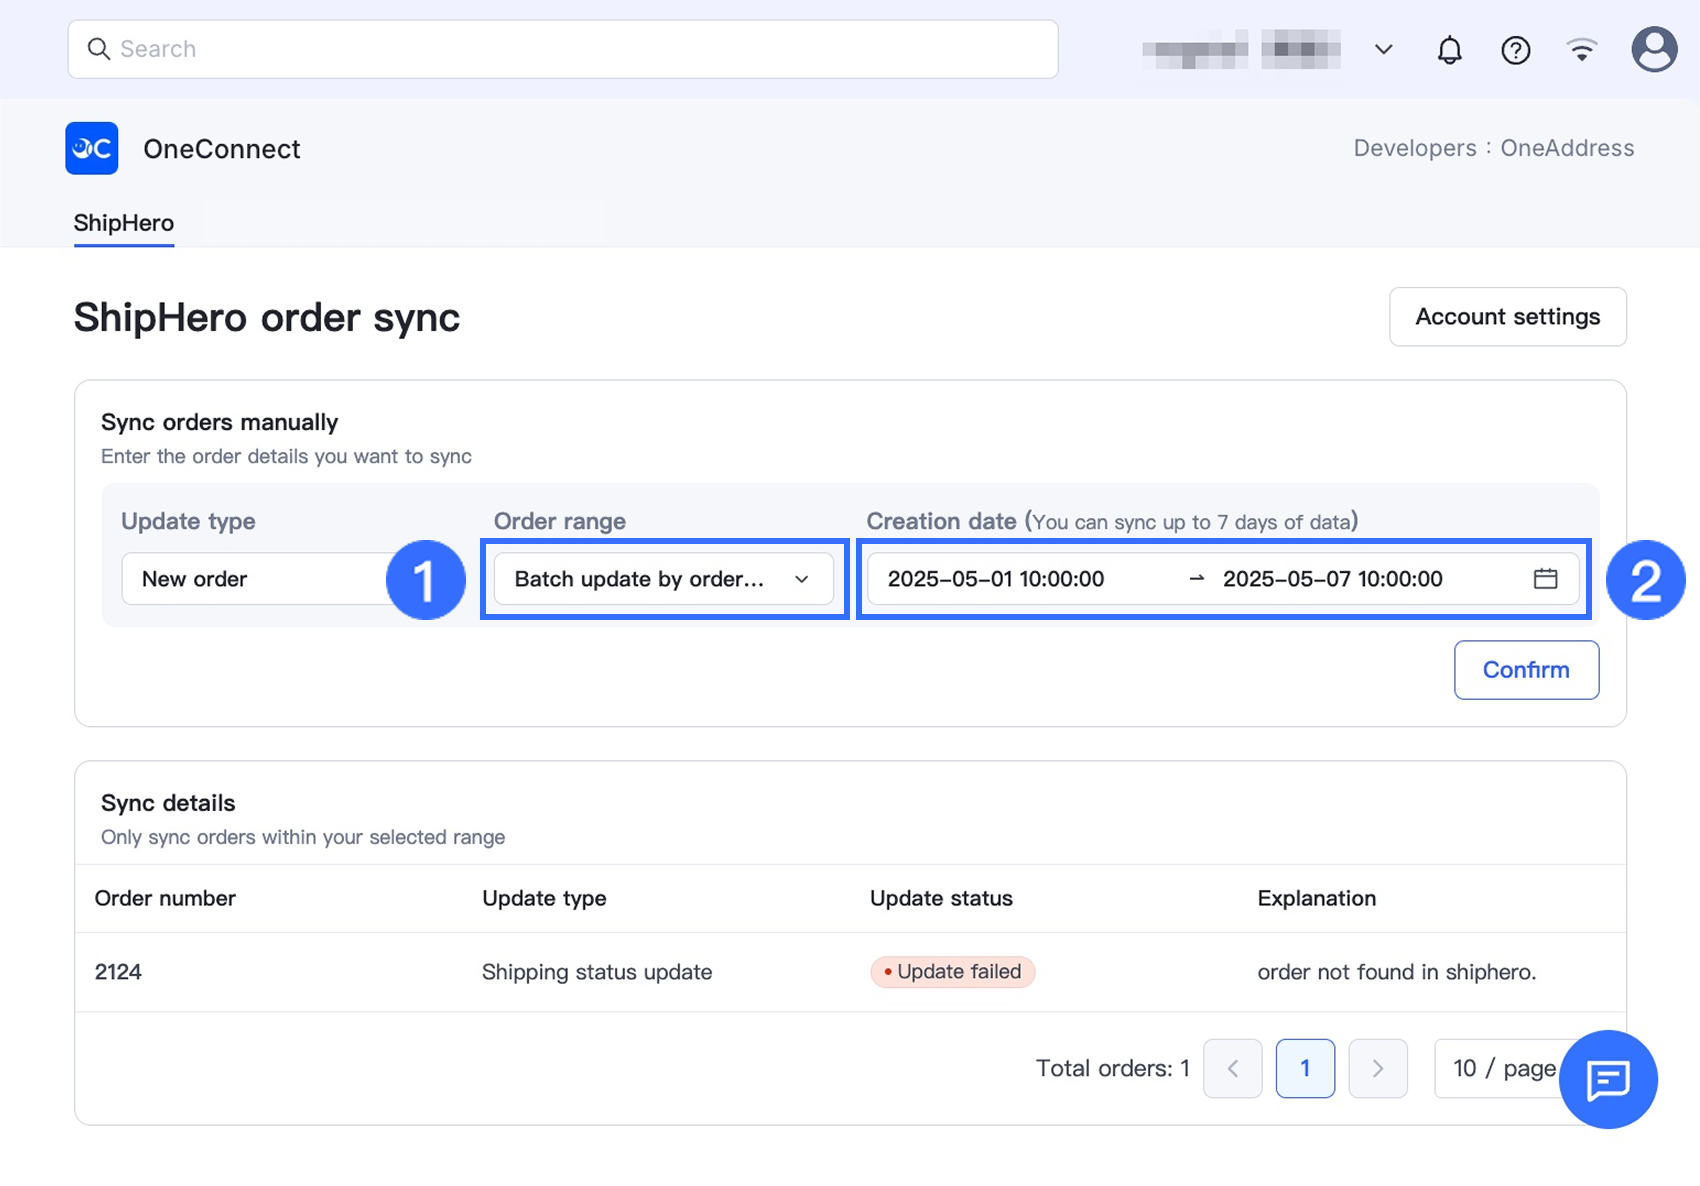Click the notification bell icon
This screenshot has height=1186, width=1700.
1449,50
